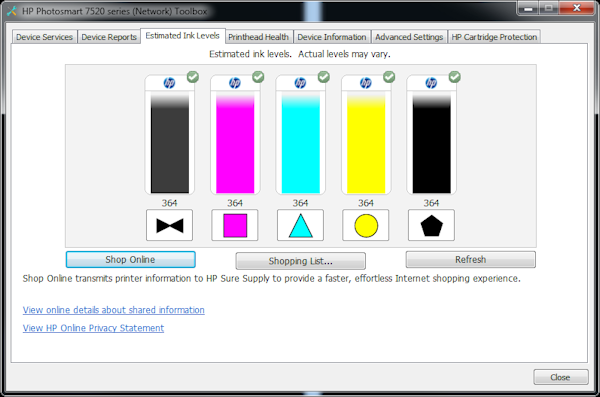Click the cyan triangle cartridge symbol
The image size is (600, 397).
pyautogui.click(x=300, y=225)
